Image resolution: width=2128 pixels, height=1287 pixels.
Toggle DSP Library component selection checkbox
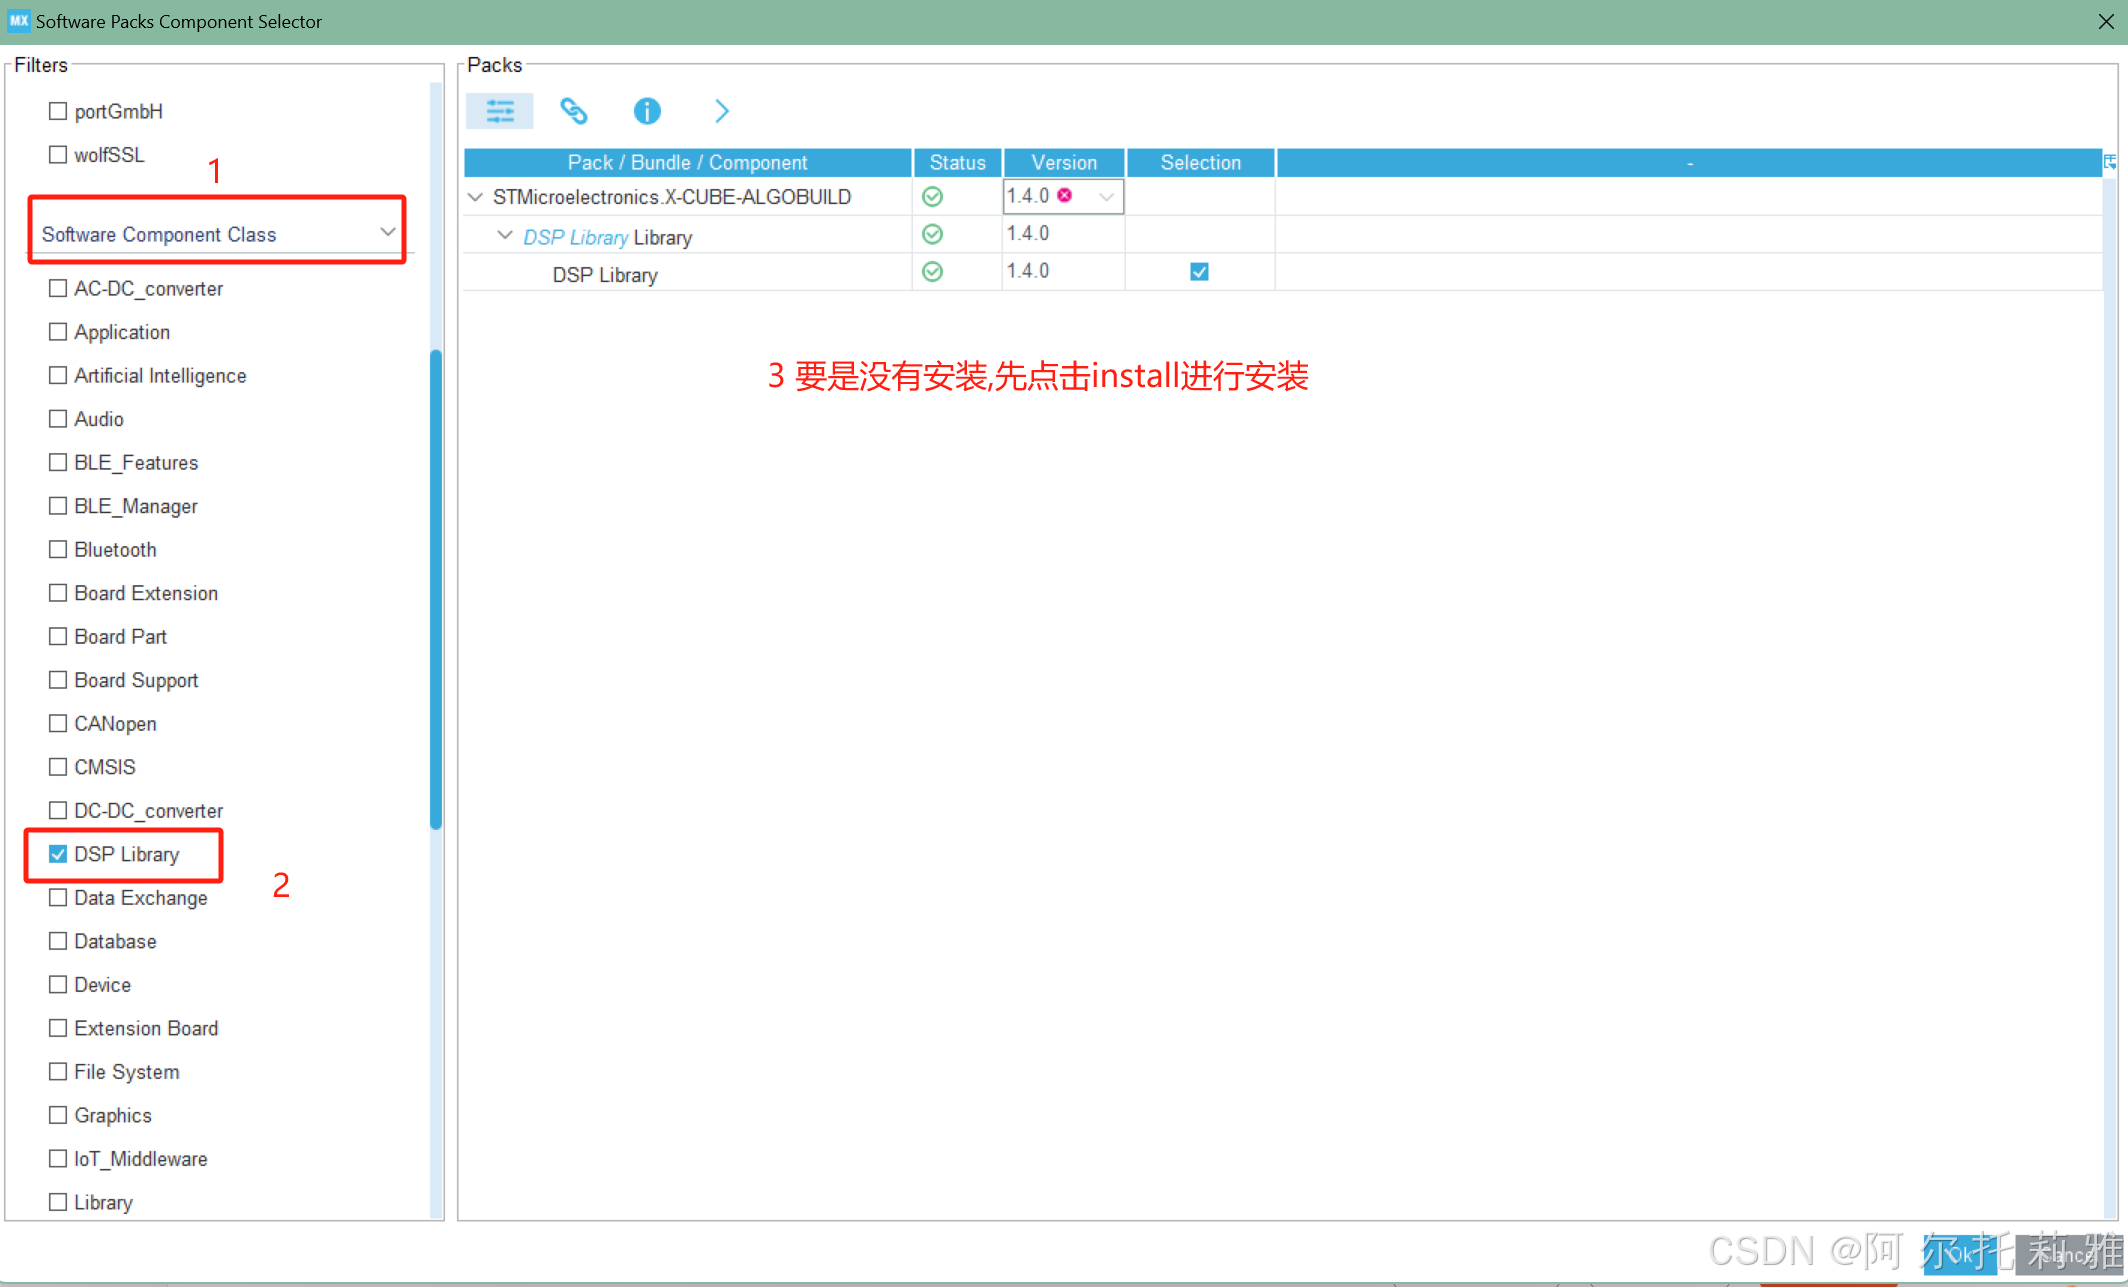[x=1199, y=272]
